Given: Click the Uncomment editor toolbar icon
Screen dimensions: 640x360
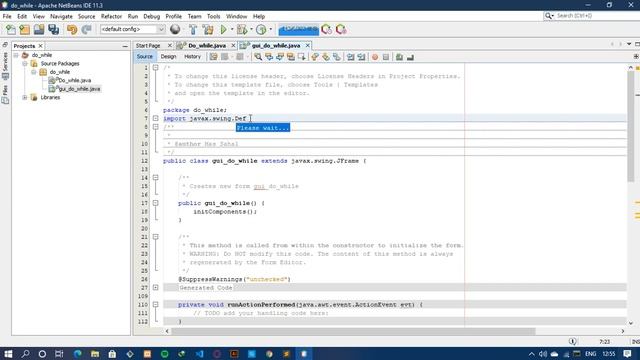Looking at the screenshot, I should pyautogui.click(x=411, y=57).
